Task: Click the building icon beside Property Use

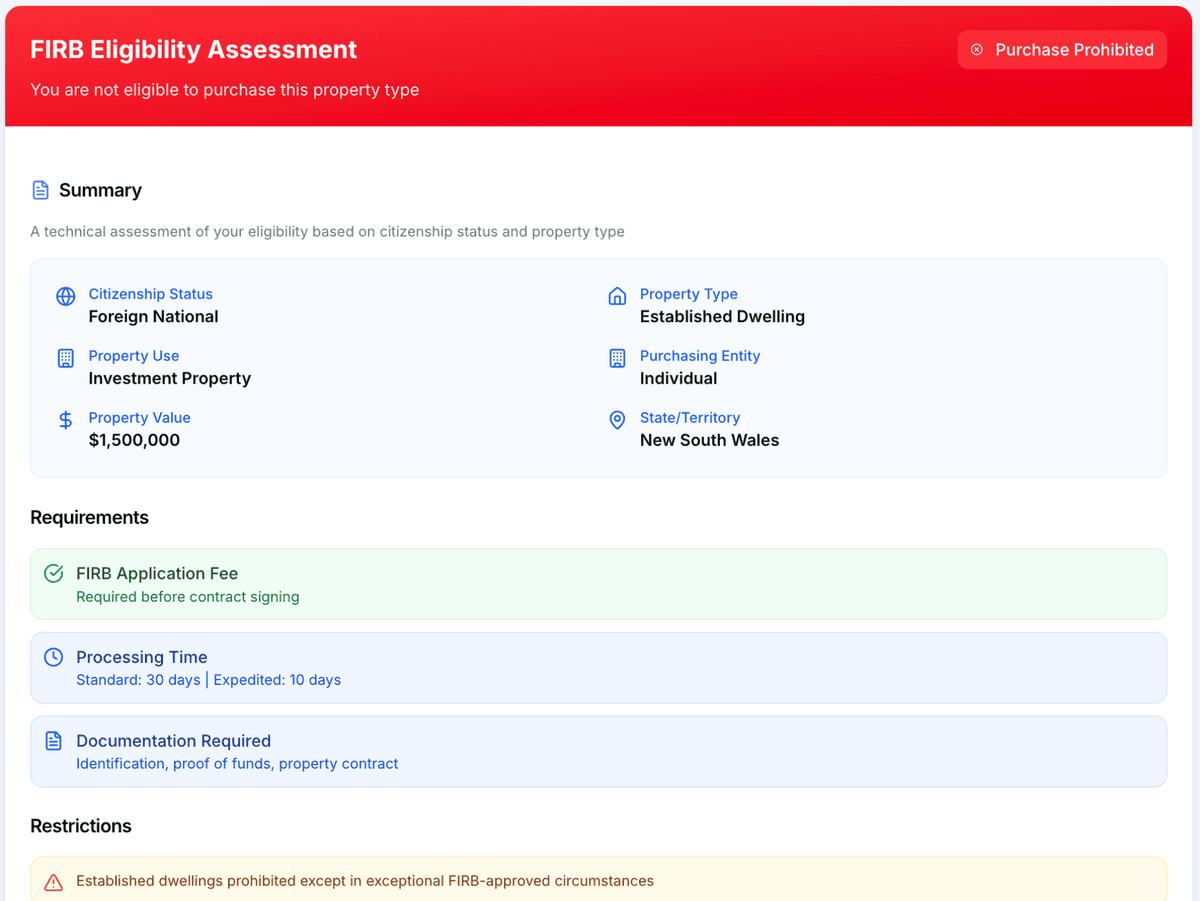Action: [x=66, y=358]
